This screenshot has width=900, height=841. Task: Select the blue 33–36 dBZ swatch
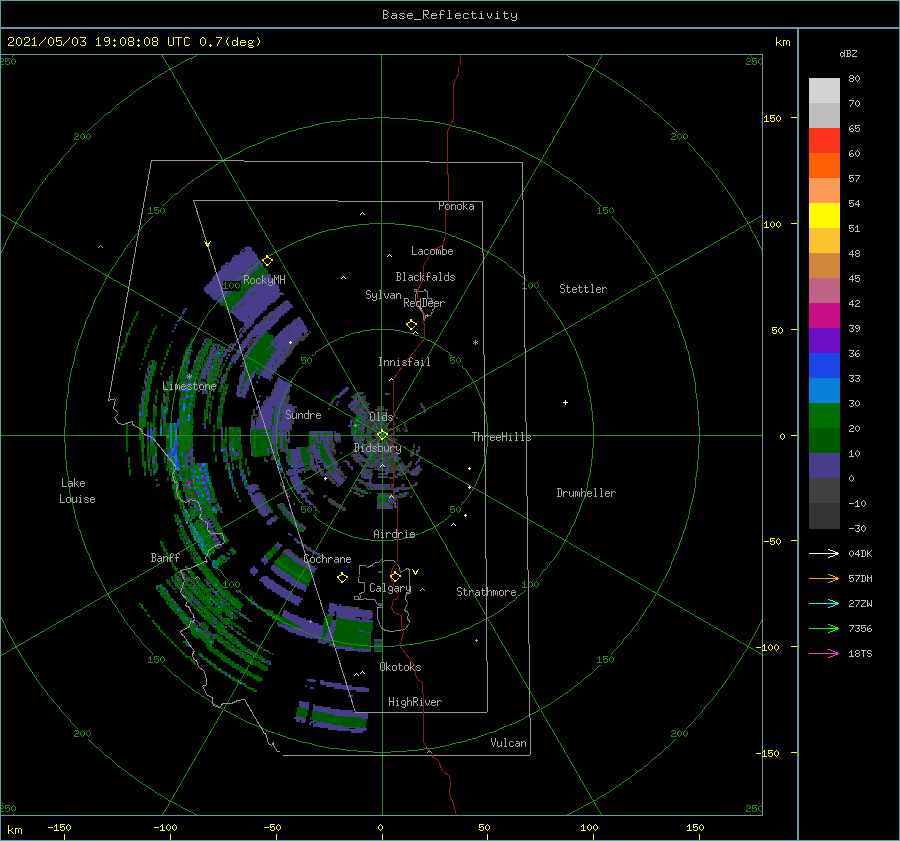(x=824, y=366)
